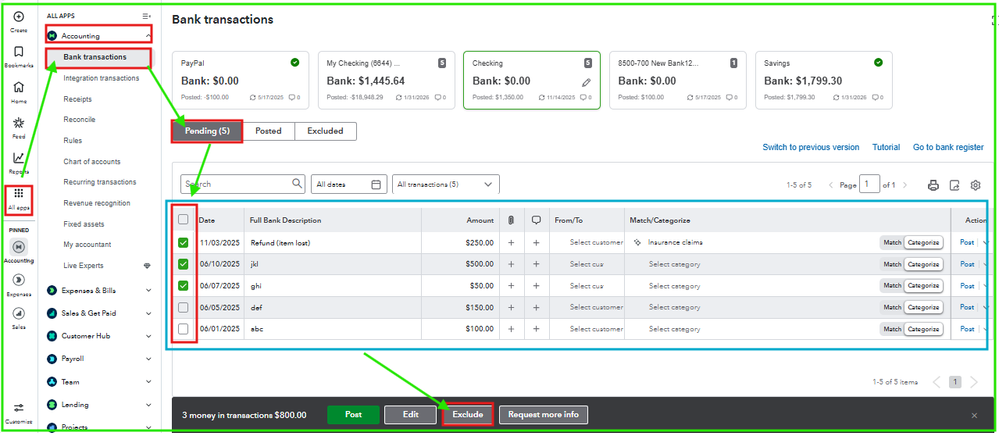
Task: Click the export icon above the table
Action: pyautogui.click(x=954, y=185)
